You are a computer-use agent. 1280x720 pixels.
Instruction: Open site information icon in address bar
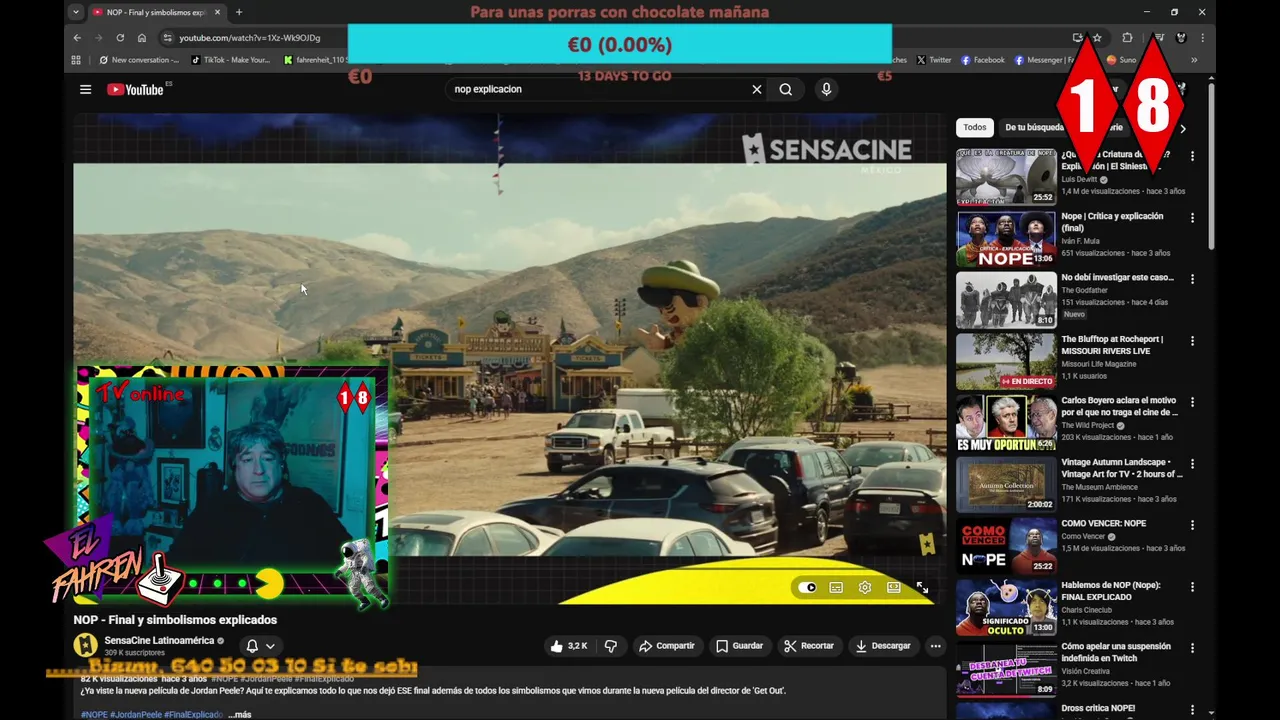pyautogui.click(x=167, y=38)
